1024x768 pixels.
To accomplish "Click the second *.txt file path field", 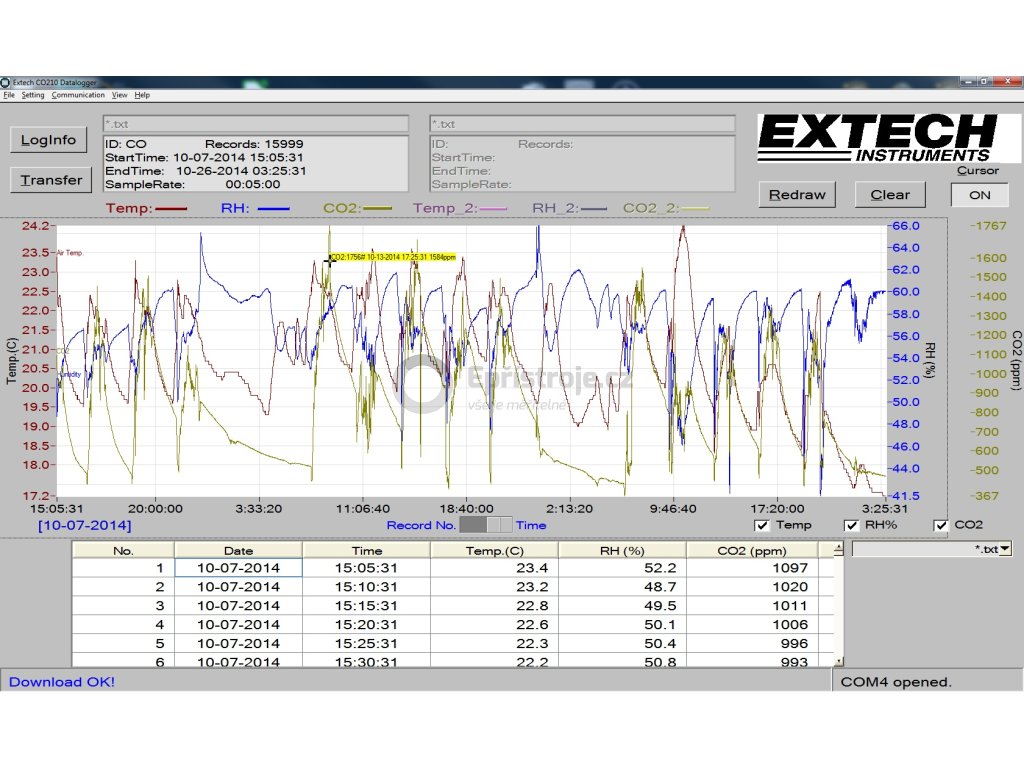I will (583, 124).
